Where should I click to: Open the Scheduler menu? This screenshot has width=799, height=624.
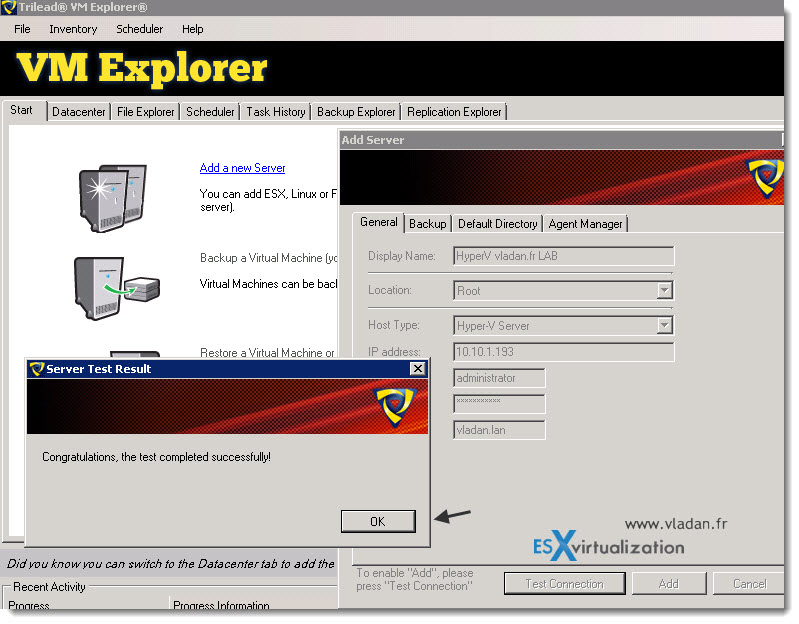tap(139, 29)
